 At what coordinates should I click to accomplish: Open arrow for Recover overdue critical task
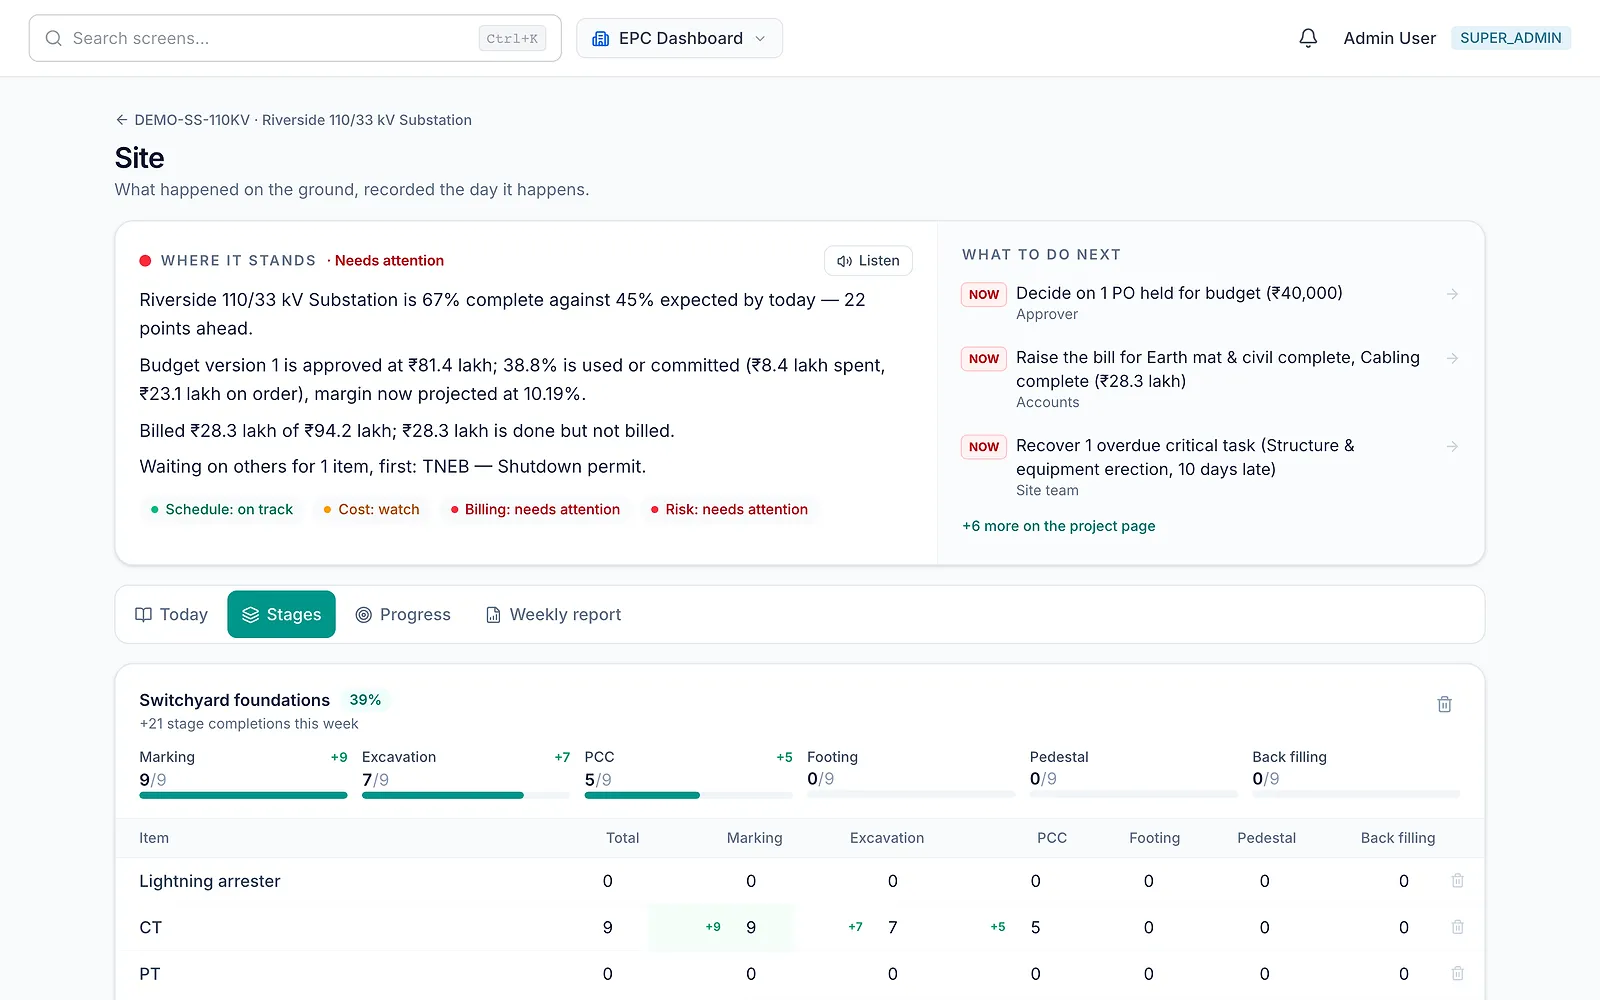[x=1452, y=446]
